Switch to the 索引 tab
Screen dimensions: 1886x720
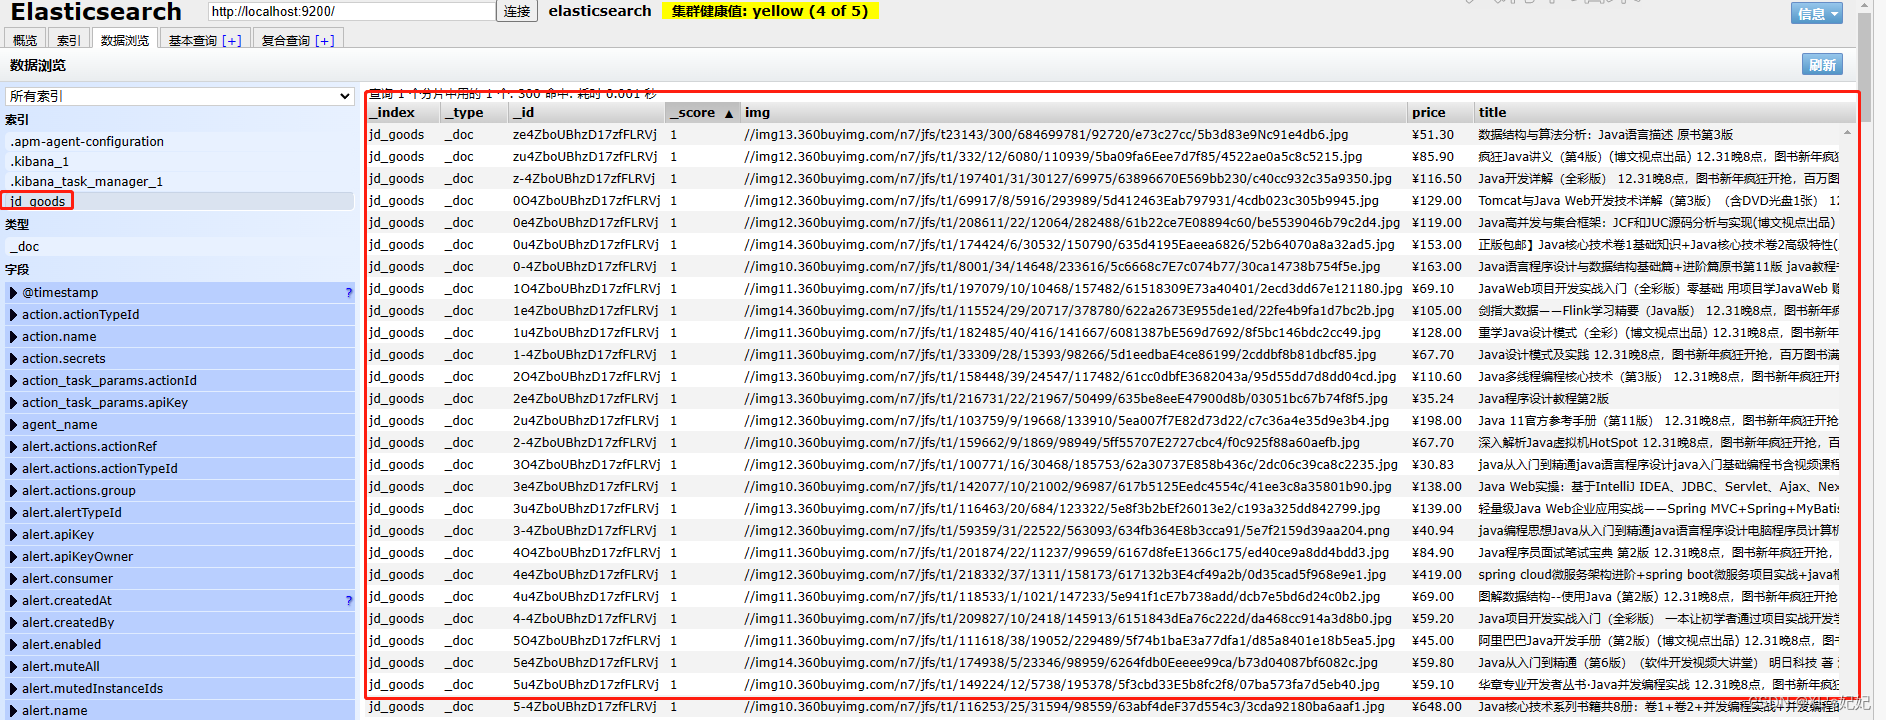[x=68, y=40]
